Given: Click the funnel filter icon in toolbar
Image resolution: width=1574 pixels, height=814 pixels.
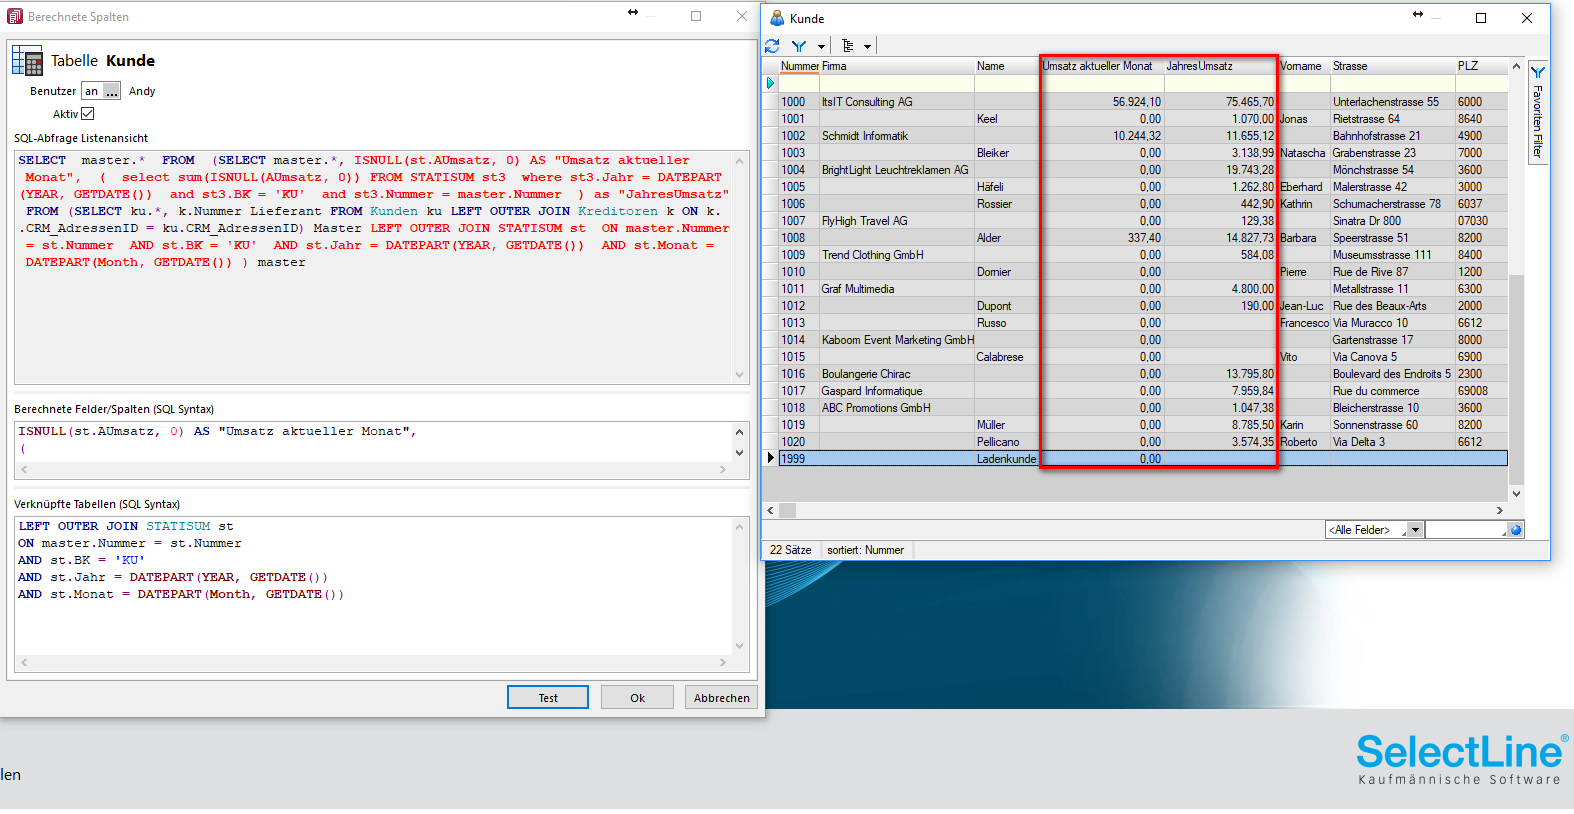Looking at the screenshot, I should click(799, 46).
